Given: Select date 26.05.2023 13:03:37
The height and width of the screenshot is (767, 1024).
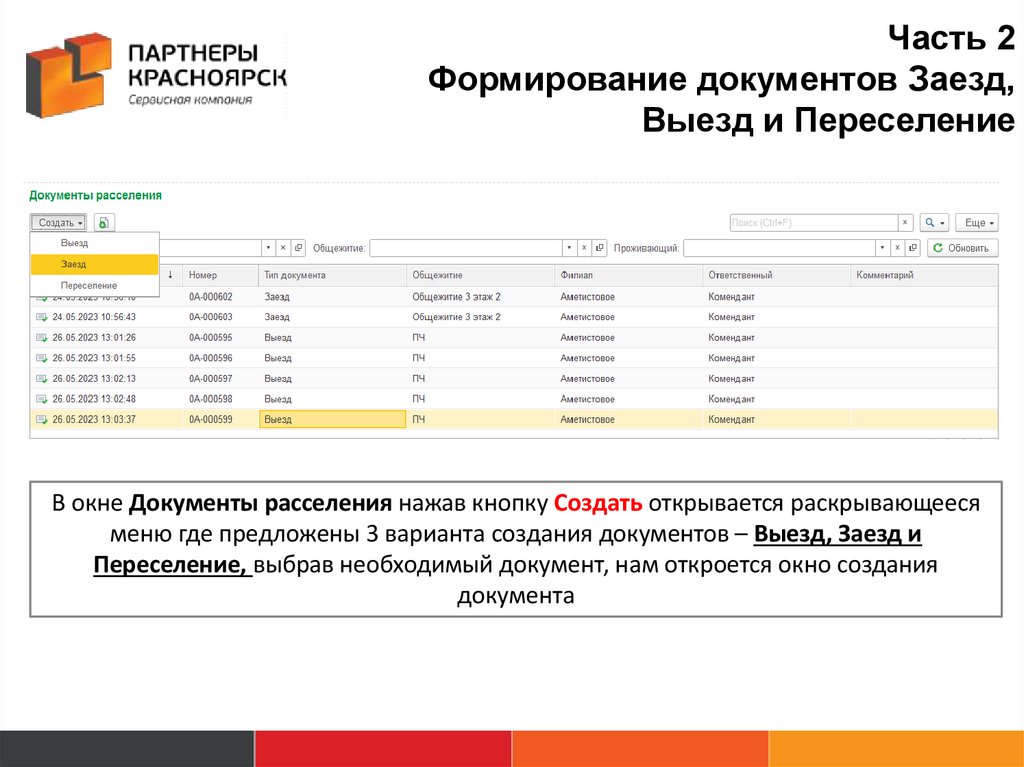Looking at the screenshot, I should 94,419.
